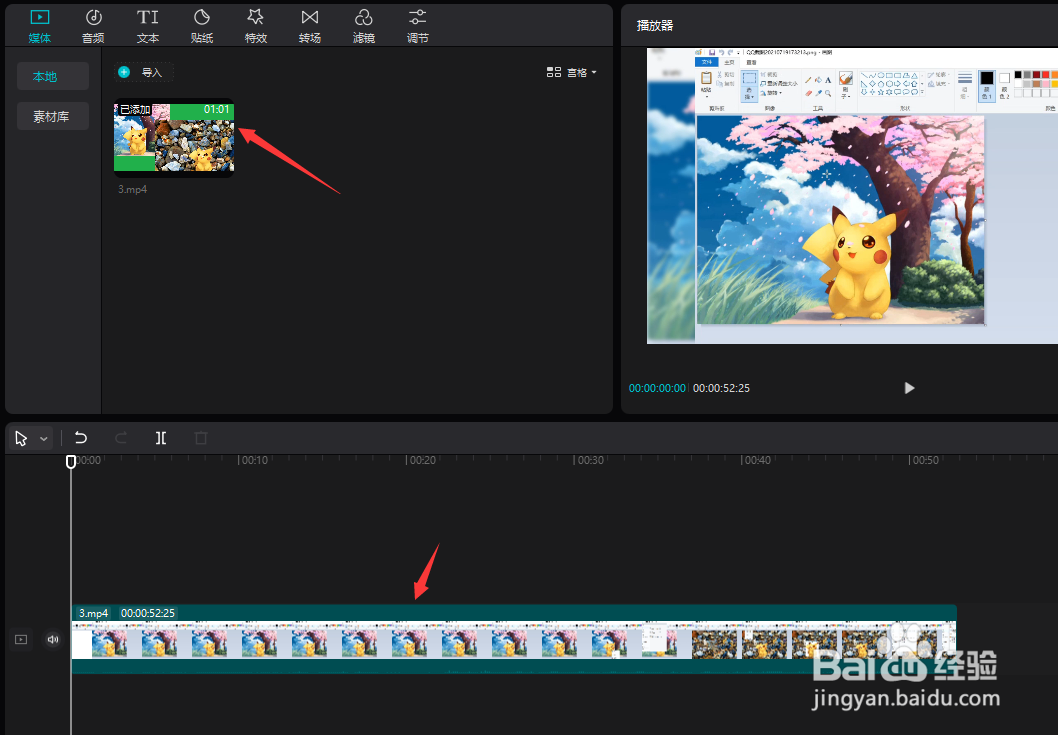Viewport: 1058px width, 735px height.
Task: Split the clip at playhead
Action: click(161, 438)
